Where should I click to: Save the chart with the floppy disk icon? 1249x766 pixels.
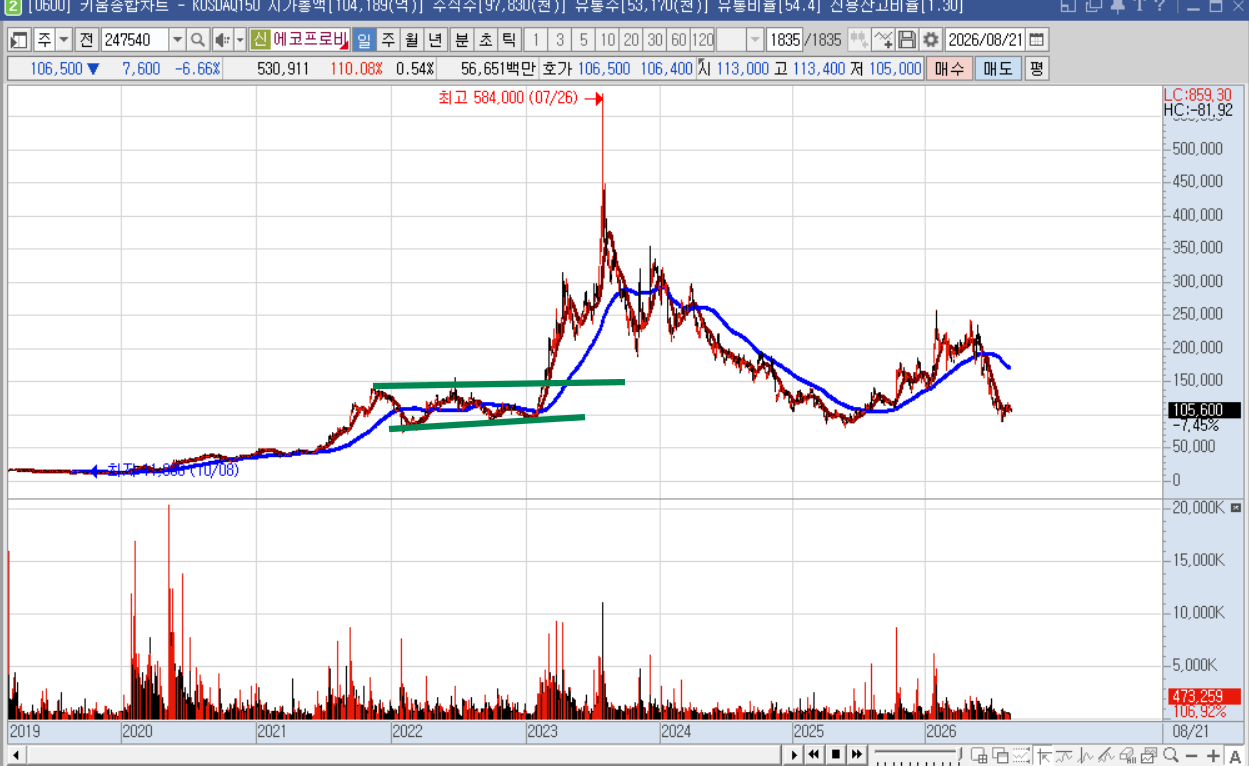[907, 40]
